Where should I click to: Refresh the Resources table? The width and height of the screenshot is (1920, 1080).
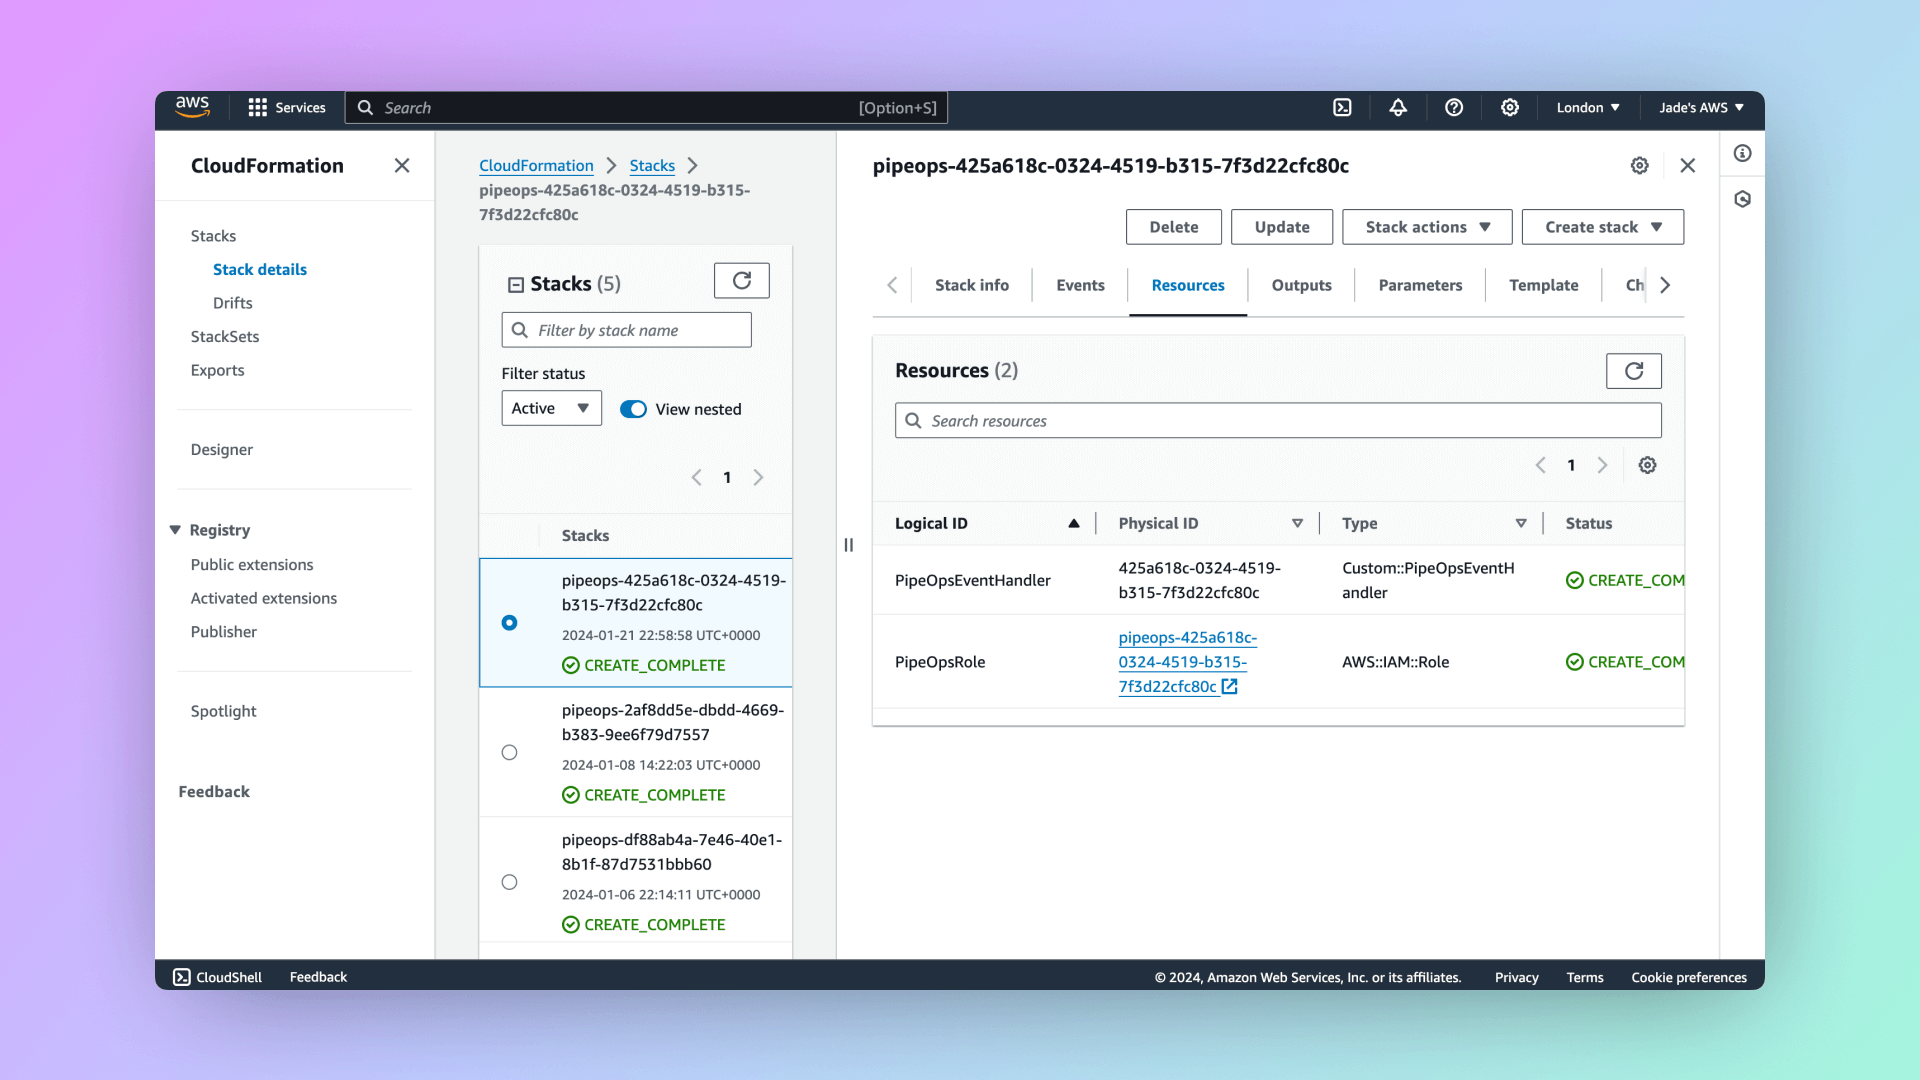pos(1634,371)
